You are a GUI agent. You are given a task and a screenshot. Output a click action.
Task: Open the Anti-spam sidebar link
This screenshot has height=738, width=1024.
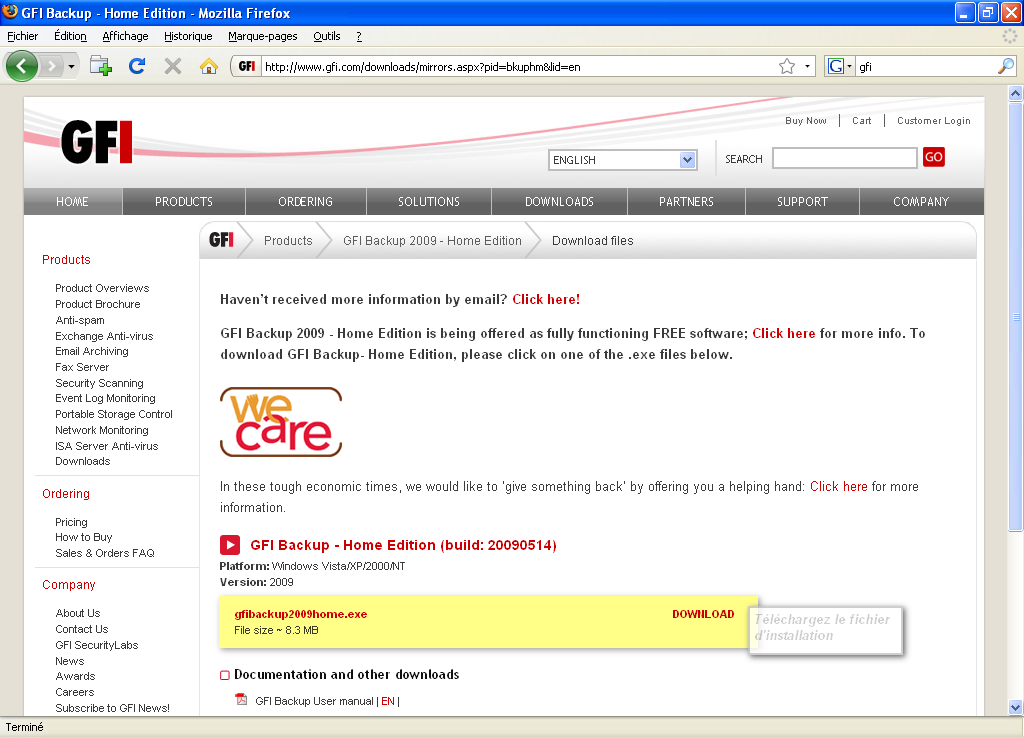coord(80,320)
